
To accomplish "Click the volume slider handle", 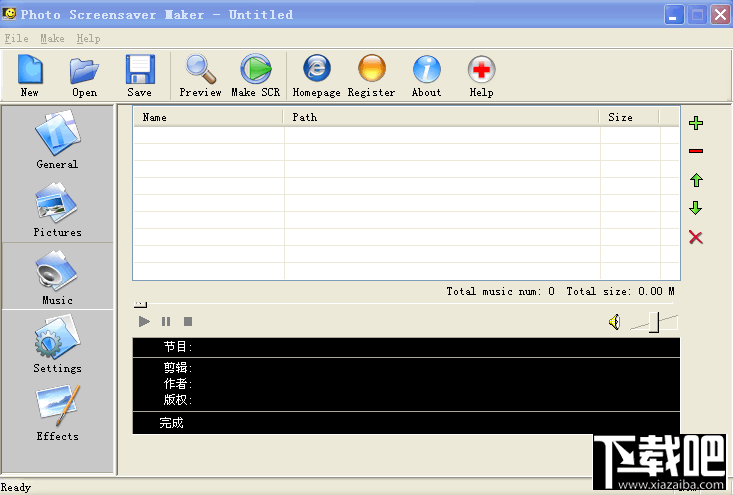I will point(654,322).
